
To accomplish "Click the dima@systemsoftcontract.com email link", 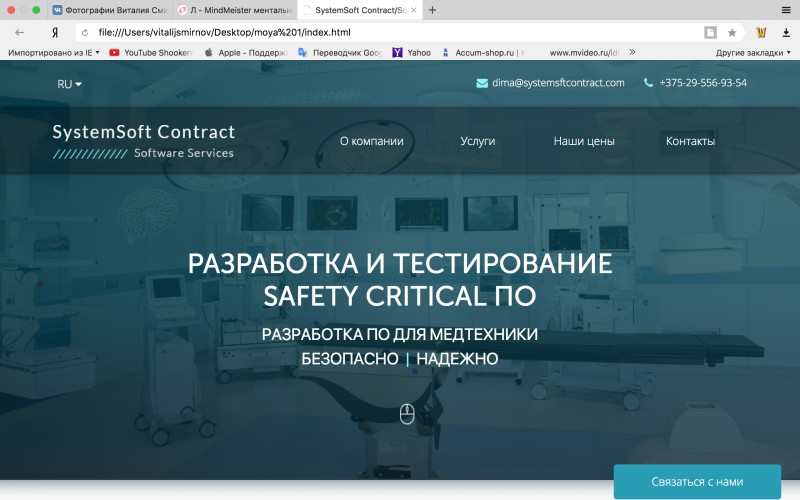I will (558, 83).
